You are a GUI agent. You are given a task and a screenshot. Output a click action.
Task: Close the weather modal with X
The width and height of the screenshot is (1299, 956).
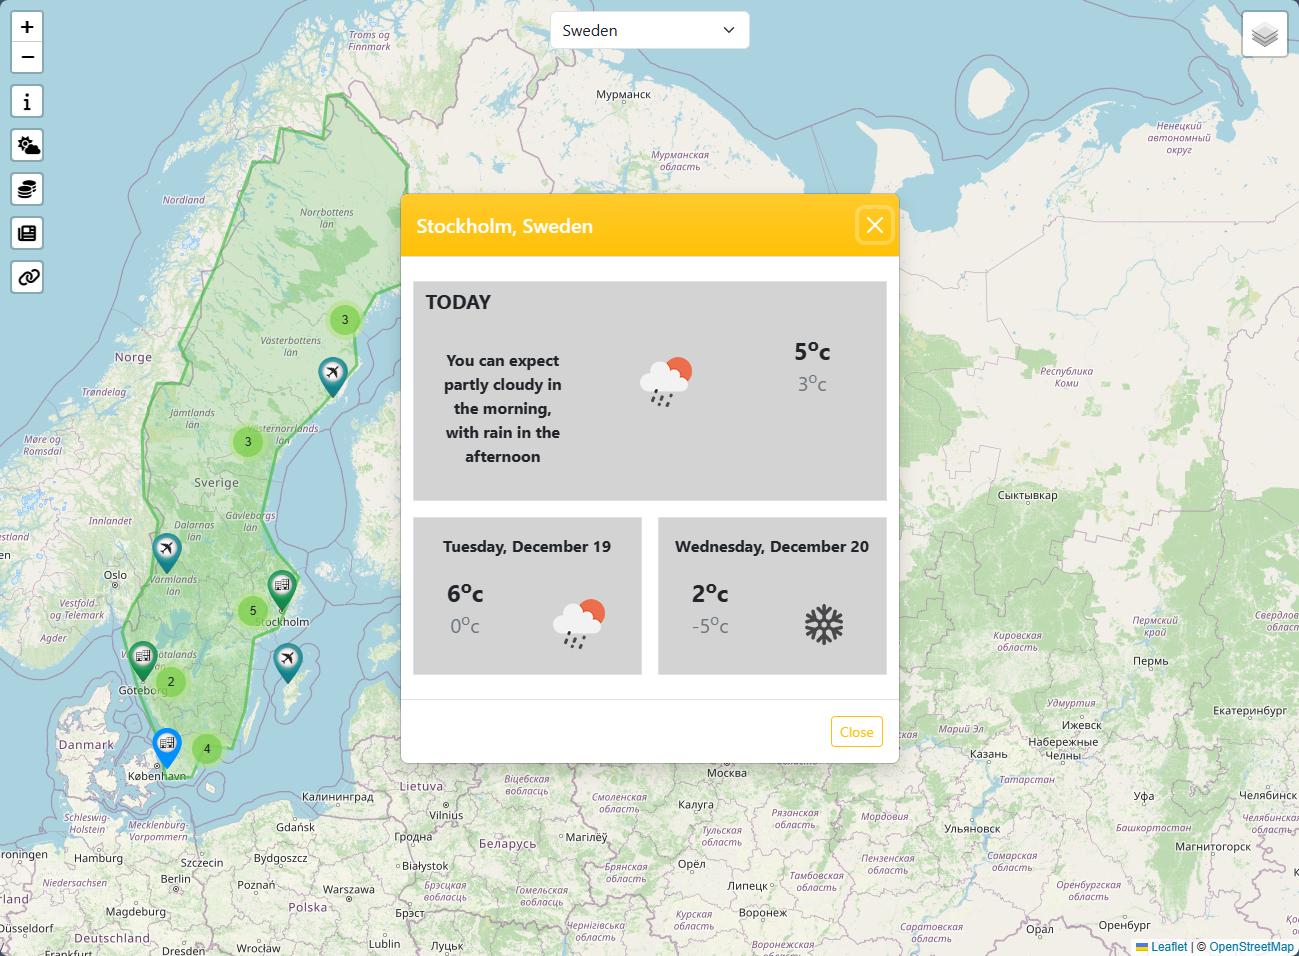874,225
